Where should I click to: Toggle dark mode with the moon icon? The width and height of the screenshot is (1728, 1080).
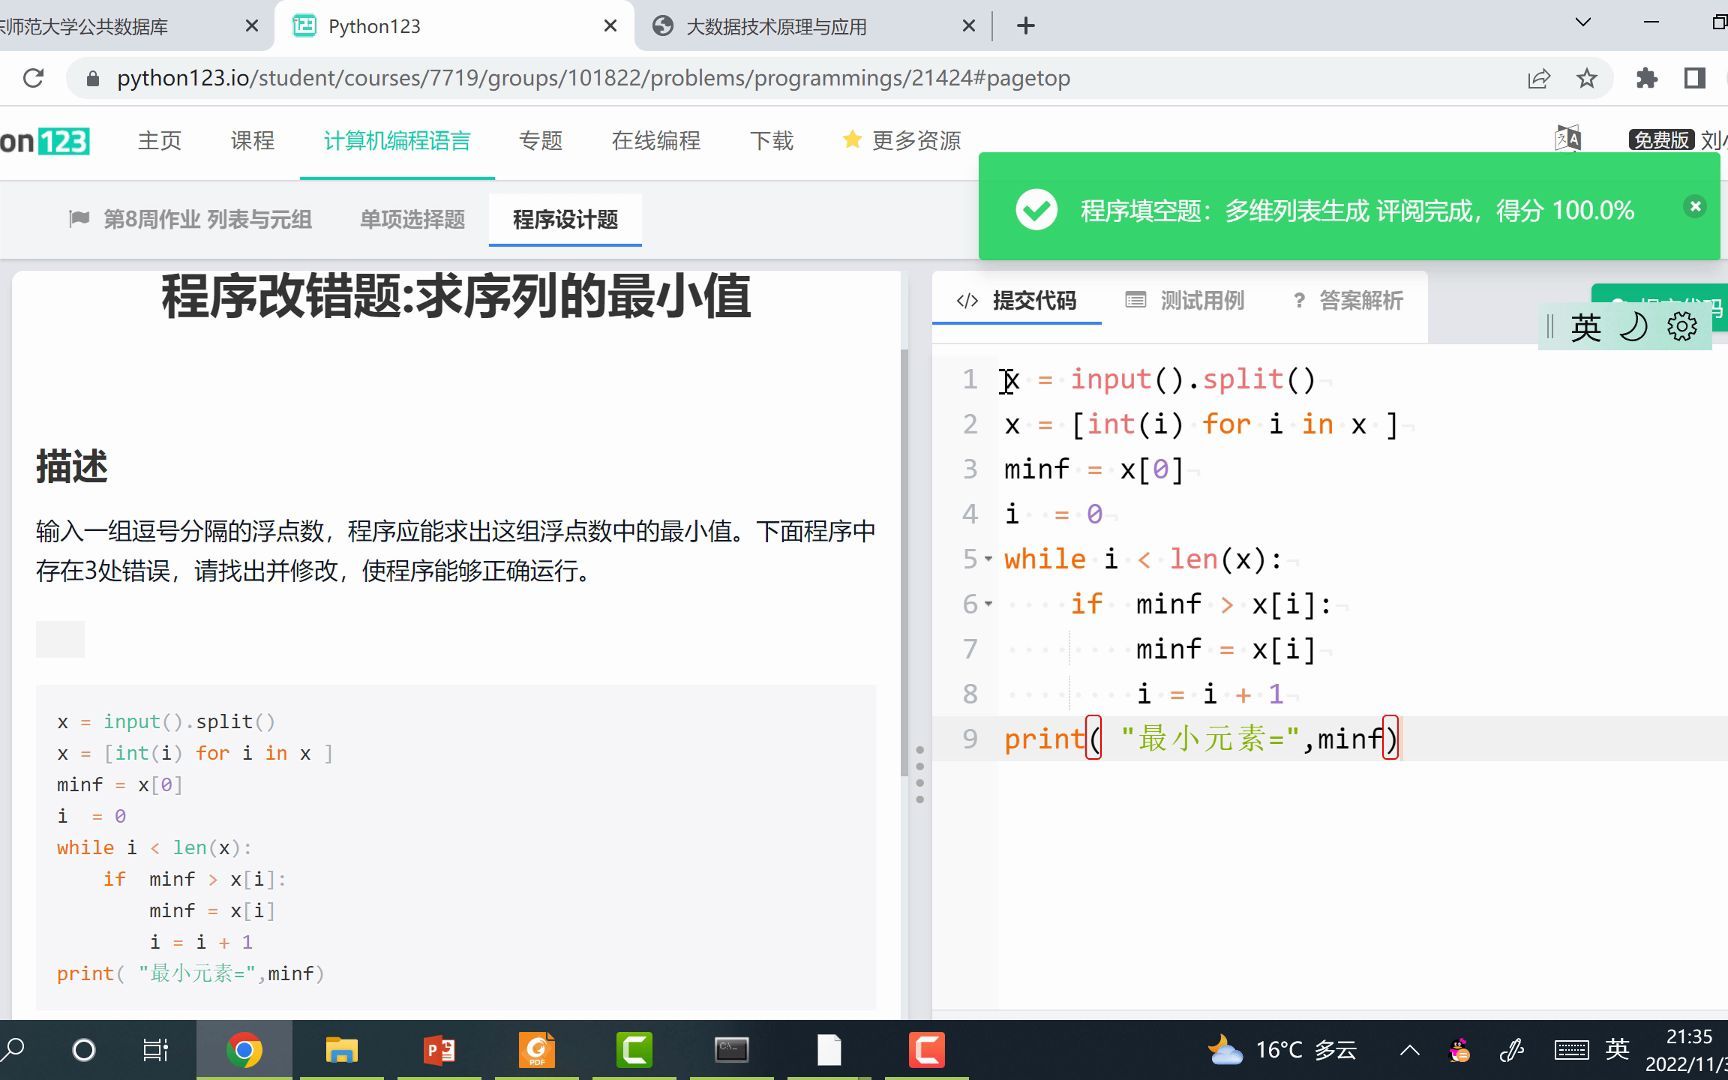coord(1634,326)
